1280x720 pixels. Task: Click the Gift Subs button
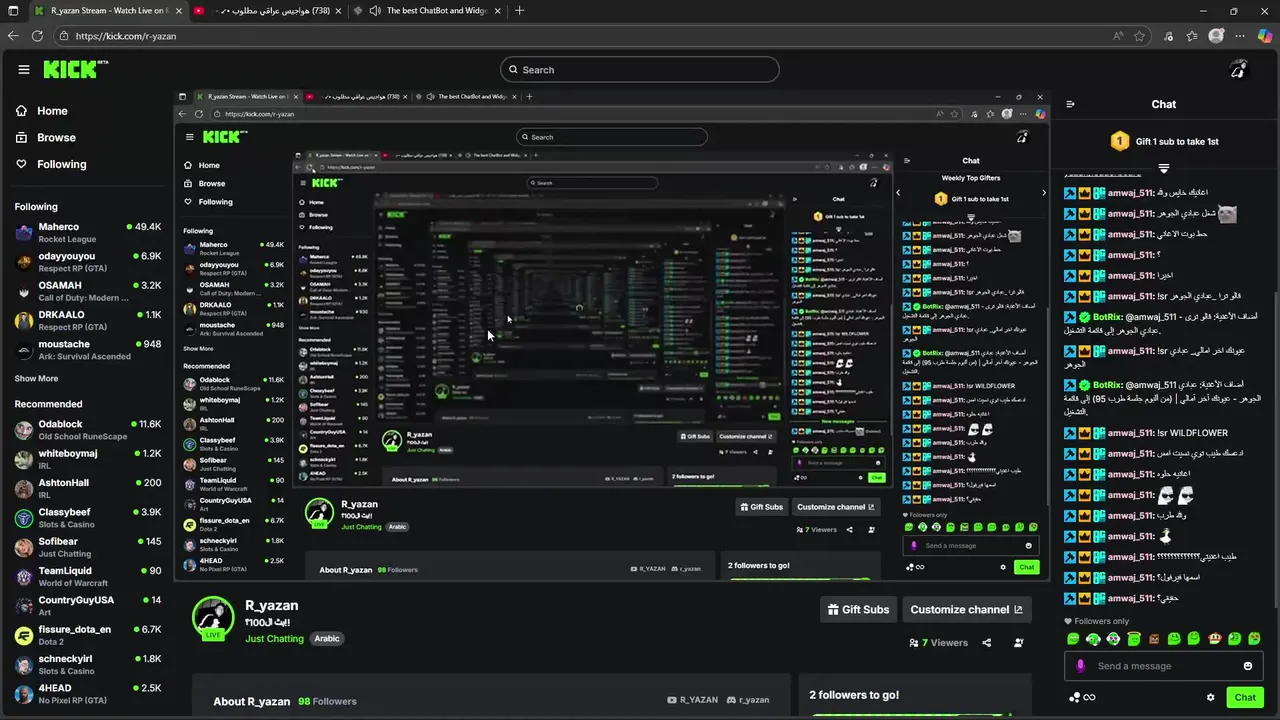pos(858,609)
